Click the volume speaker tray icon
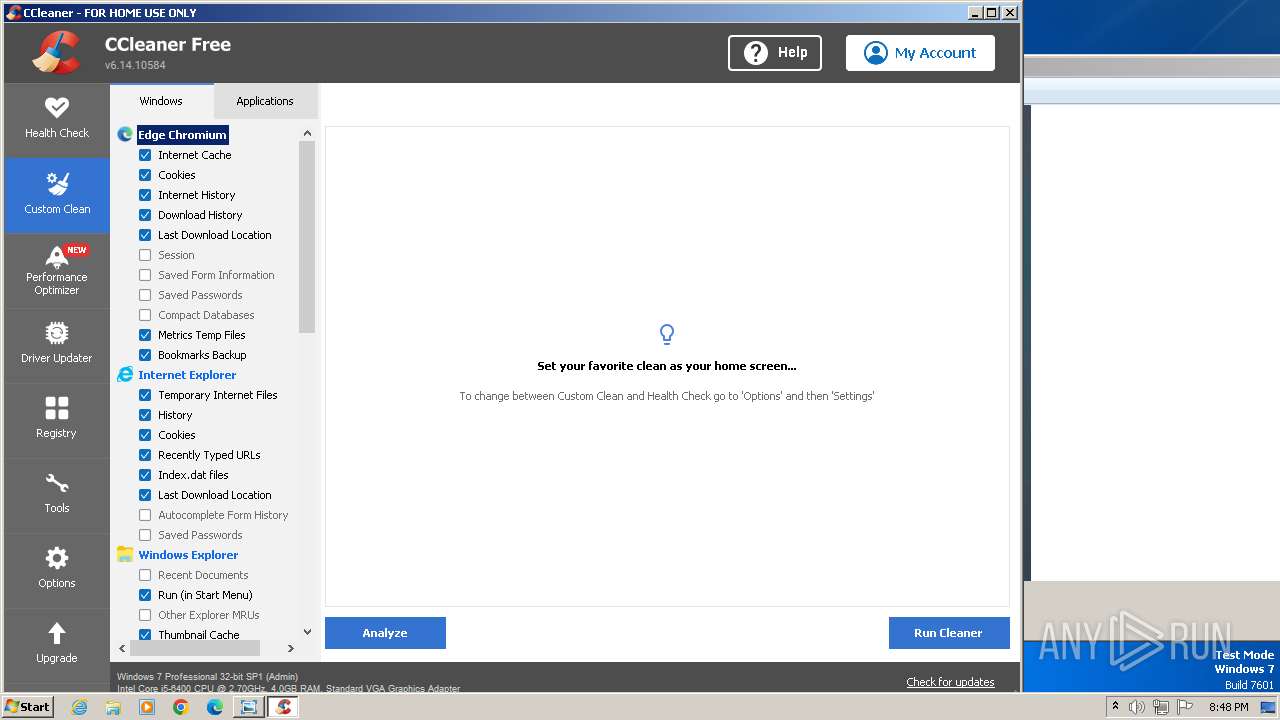Image resolution: width=1280 pixels, height=720 pixels. [1137, 707]
